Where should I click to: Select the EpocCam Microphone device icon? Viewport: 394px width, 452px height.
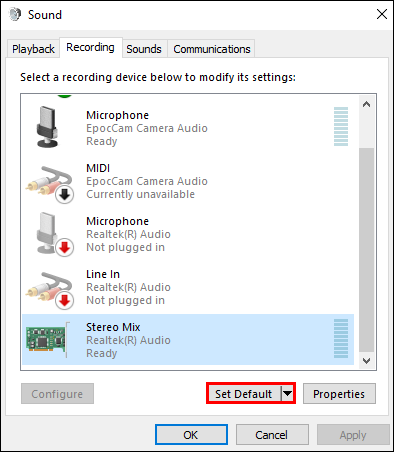pos(47,127)
